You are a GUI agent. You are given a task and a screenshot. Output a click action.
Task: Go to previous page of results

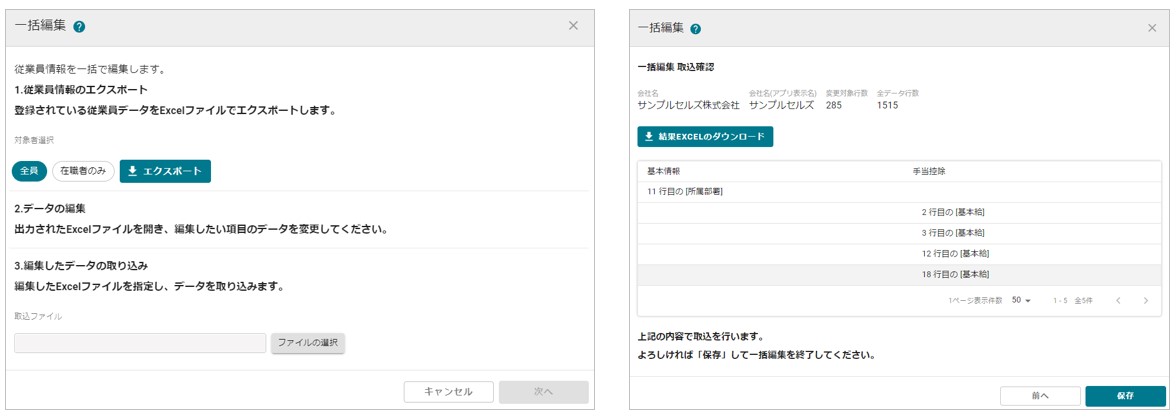point(1118,301)
